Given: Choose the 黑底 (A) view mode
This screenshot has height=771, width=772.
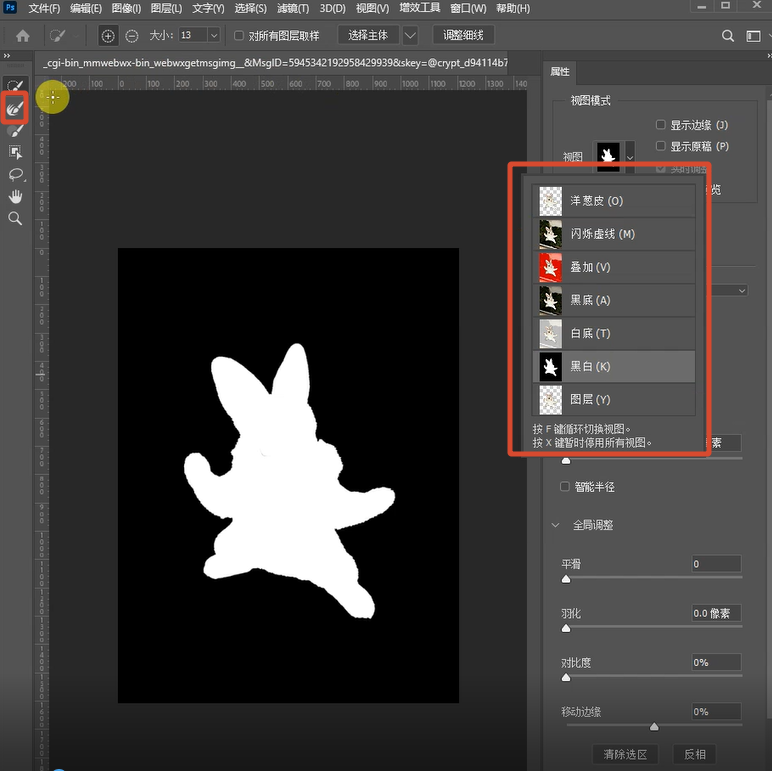Looking at the screenshot, I should [x=614, y=300].
